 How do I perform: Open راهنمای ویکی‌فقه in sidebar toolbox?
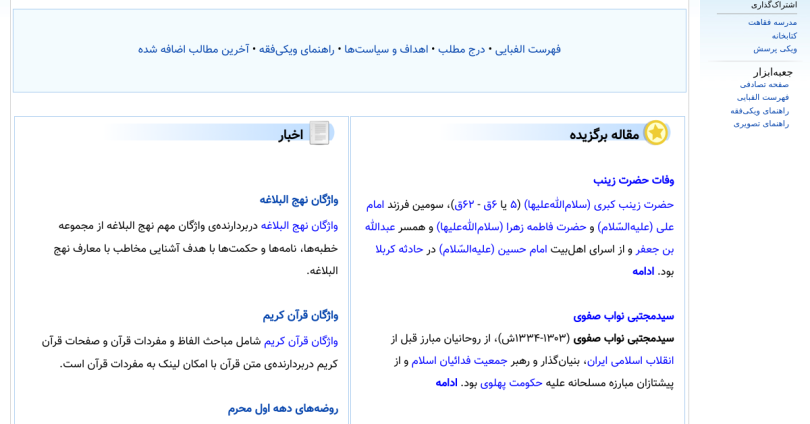(x=759, y=111)
